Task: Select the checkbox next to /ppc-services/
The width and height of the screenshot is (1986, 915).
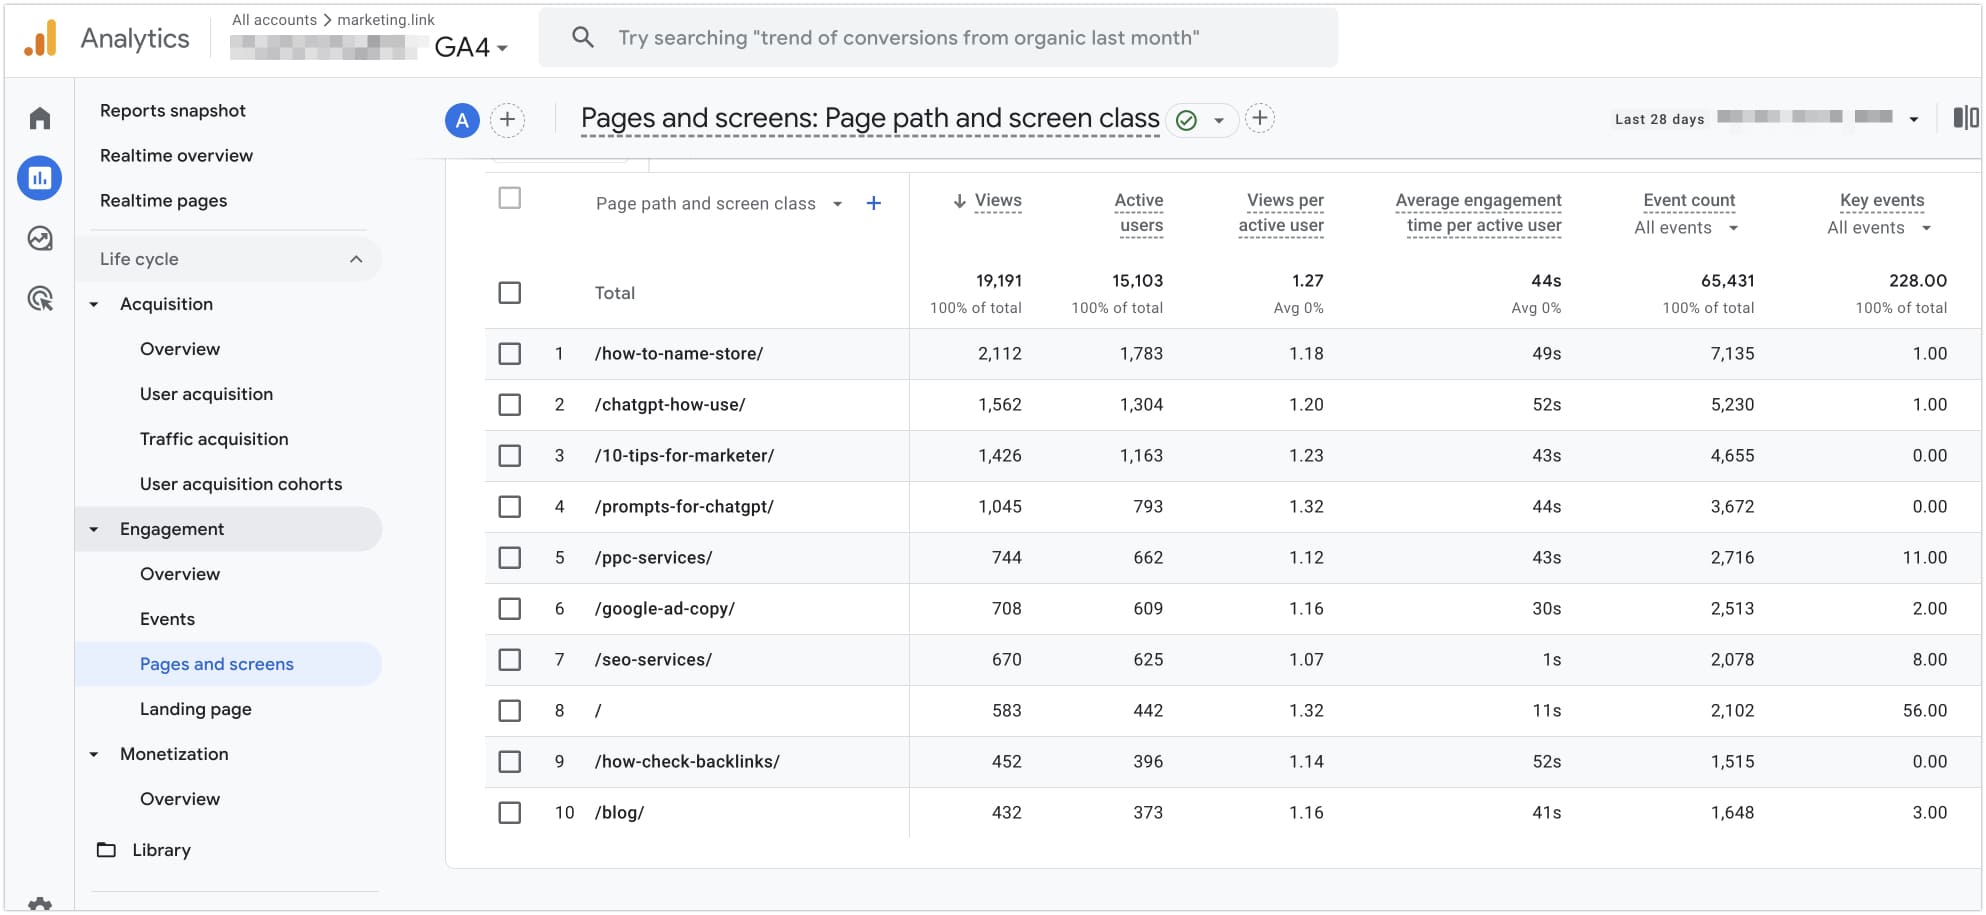Action: point(510,557)
